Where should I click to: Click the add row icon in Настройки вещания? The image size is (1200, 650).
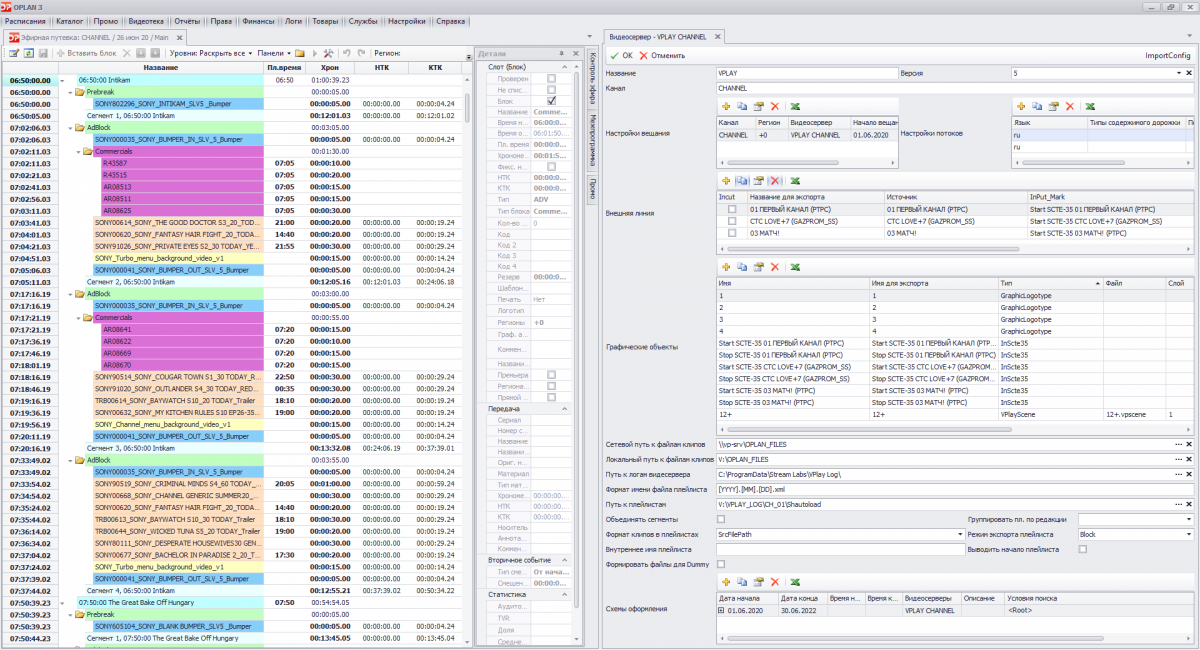pyautogui.click(x=726, y=105)
